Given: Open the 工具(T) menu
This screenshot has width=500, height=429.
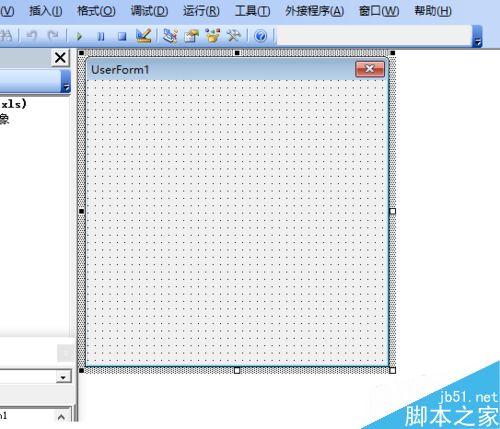Looking at the screenshot, I should pos(252,11).
